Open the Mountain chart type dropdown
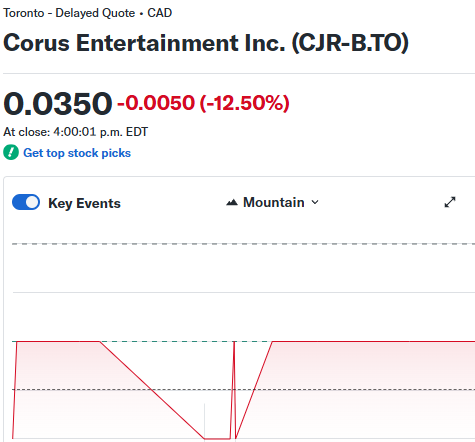Viewport: 475px width, 442px height. (x=273, y=202)
